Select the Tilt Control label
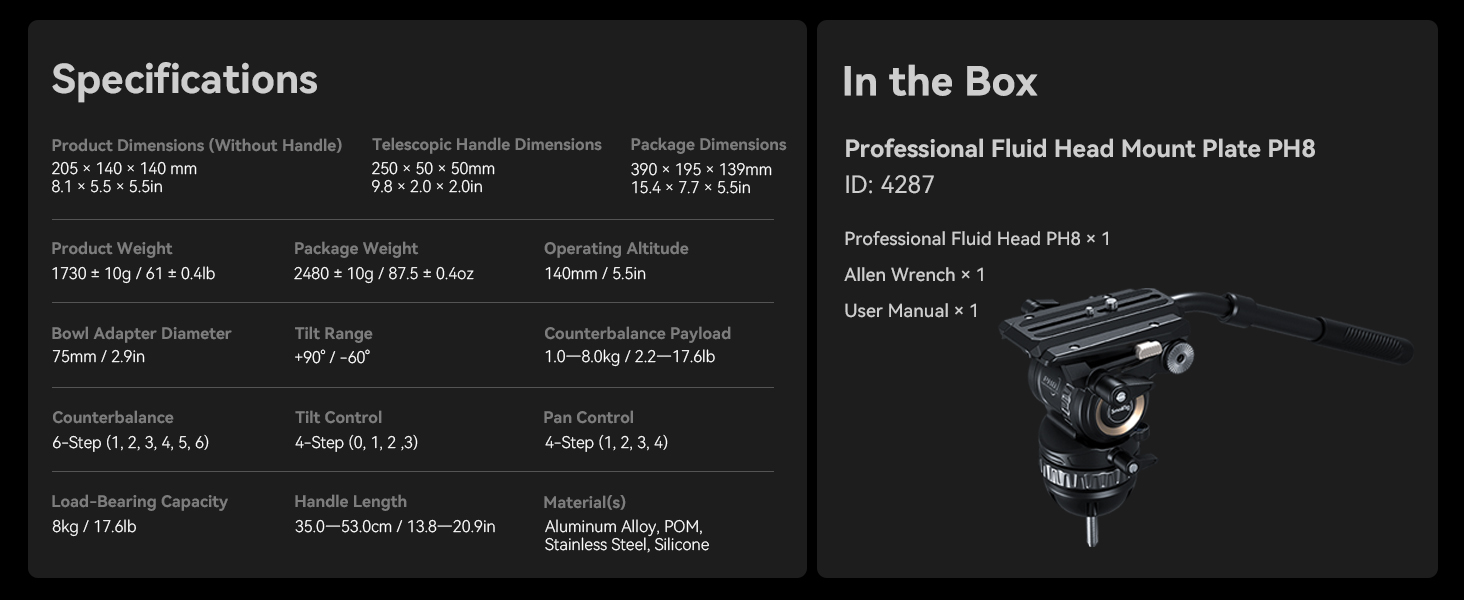1464x600 pixels. pos(338,418)
